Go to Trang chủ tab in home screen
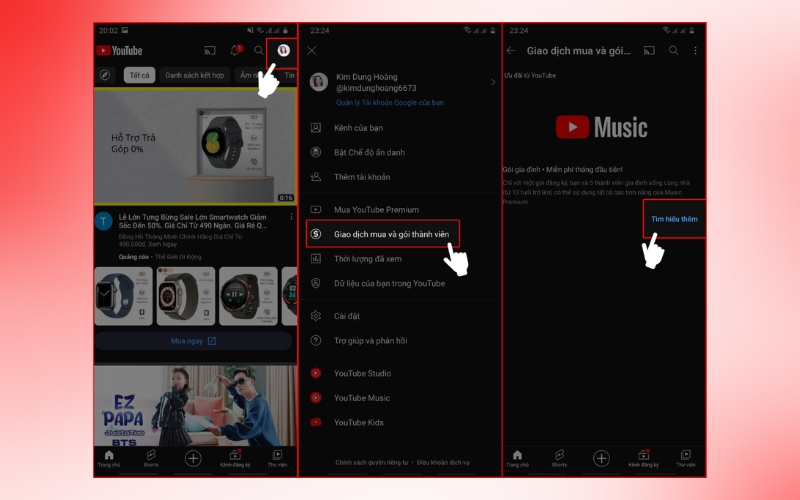This screenshot has width=800, height=500. coord(109,459)
